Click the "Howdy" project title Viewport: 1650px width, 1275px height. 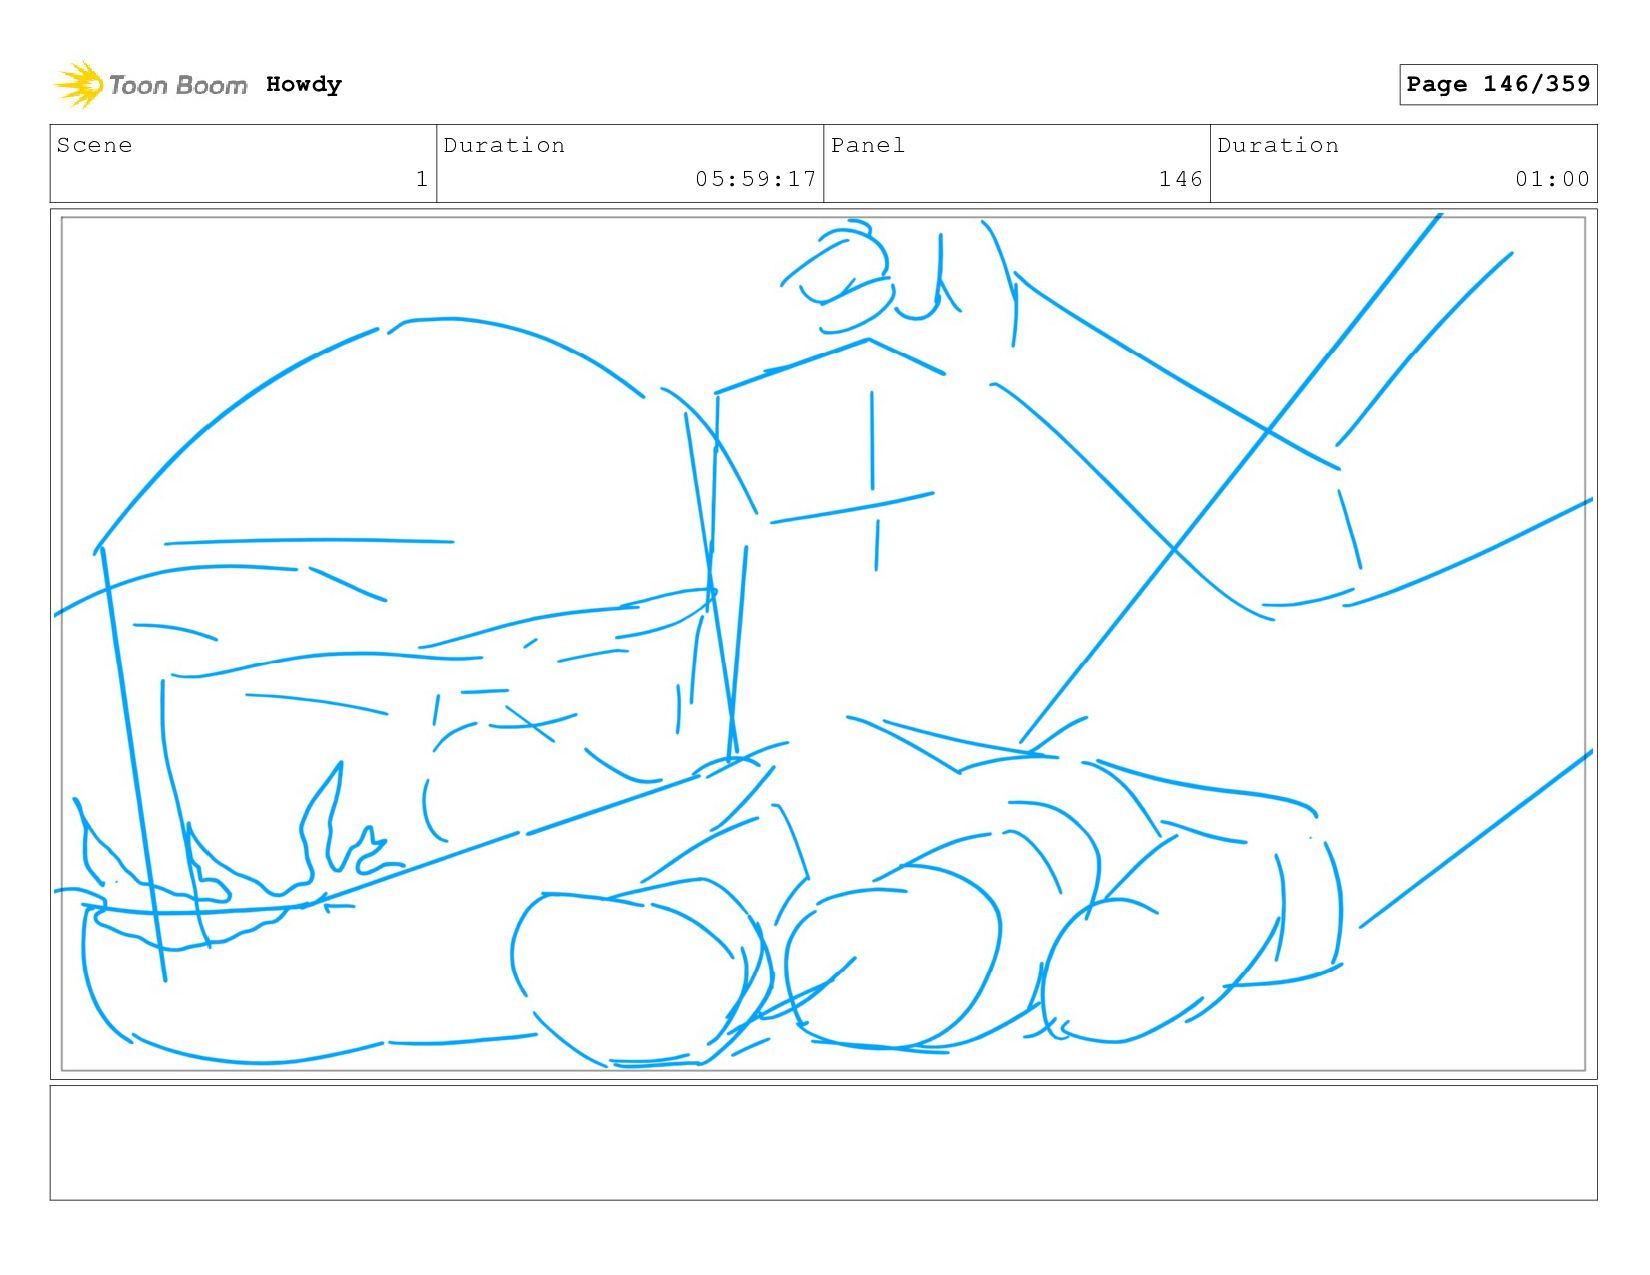point(304,85)
